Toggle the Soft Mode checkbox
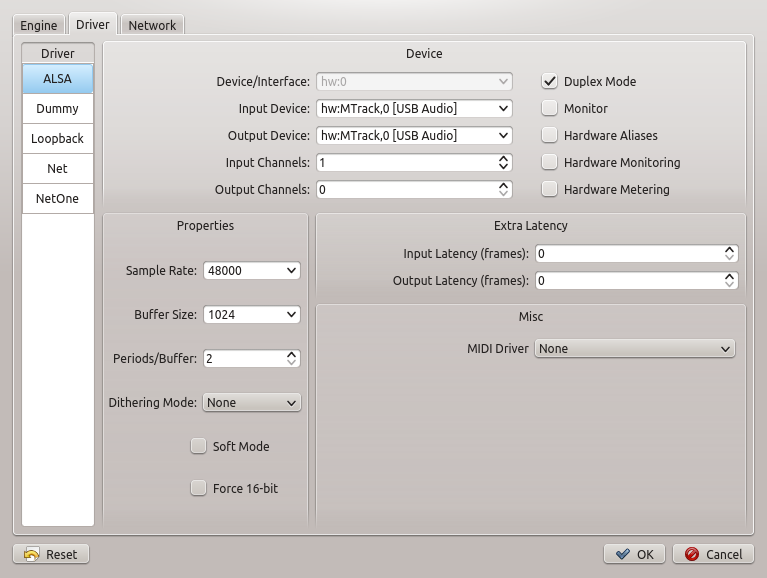This screenshot has width=767, height=578. pos(198,446)
